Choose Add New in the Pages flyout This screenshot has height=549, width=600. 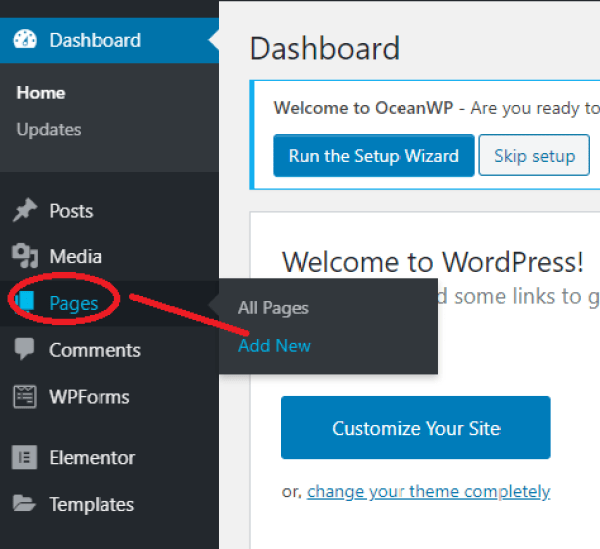tap(274, 346)
